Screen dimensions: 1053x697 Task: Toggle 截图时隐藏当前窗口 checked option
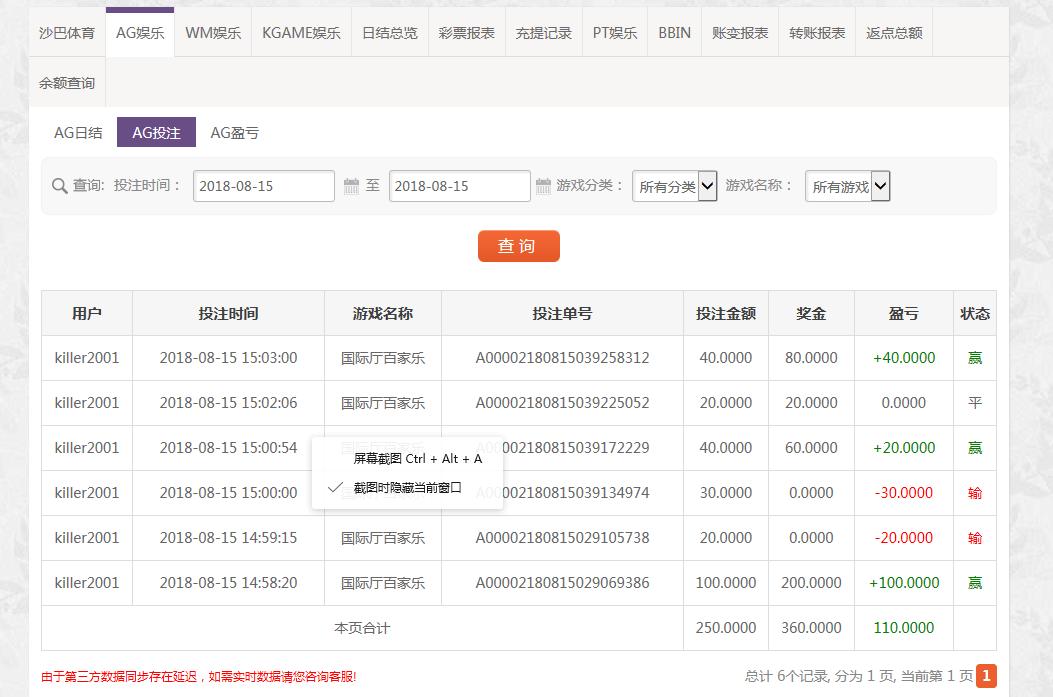click(407, 488)
